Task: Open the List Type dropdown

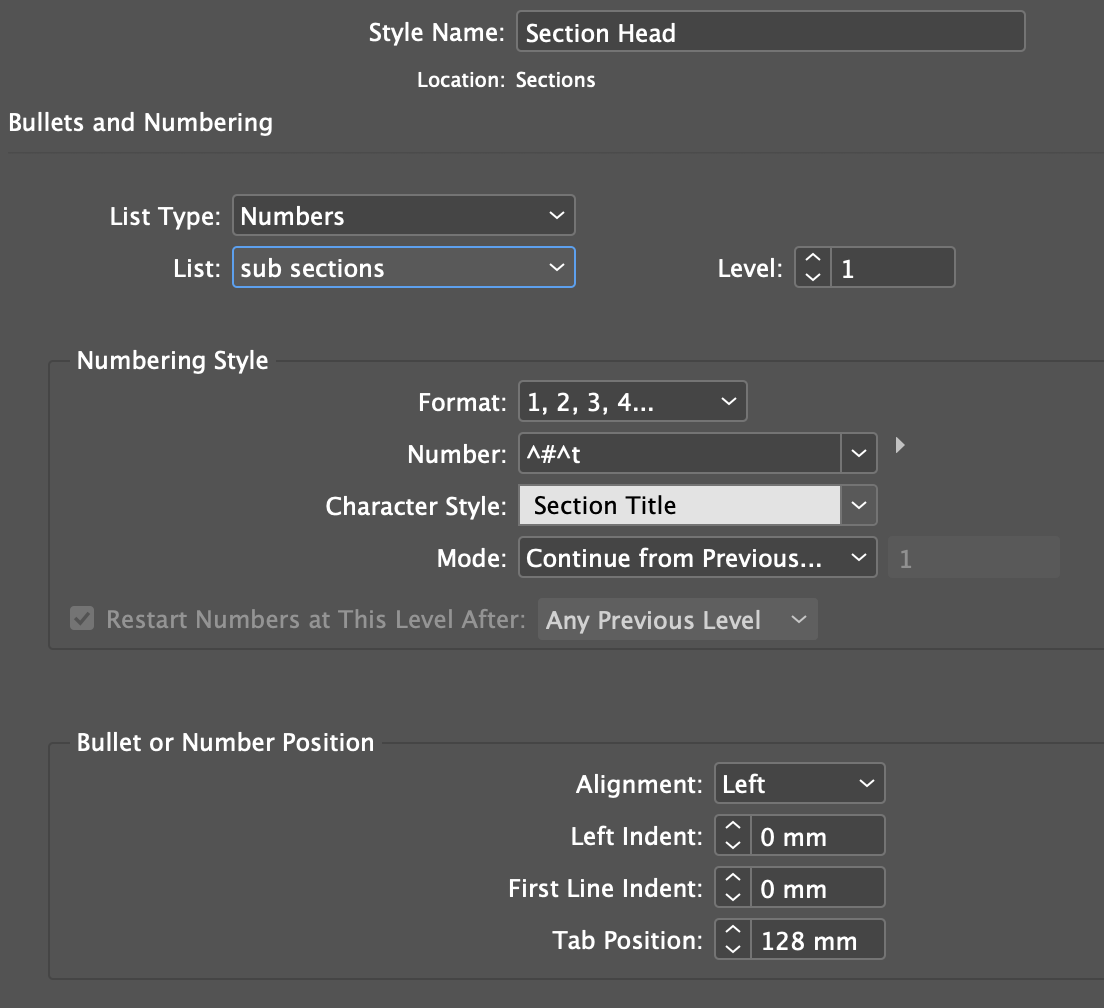Action: tap(403, 216)
